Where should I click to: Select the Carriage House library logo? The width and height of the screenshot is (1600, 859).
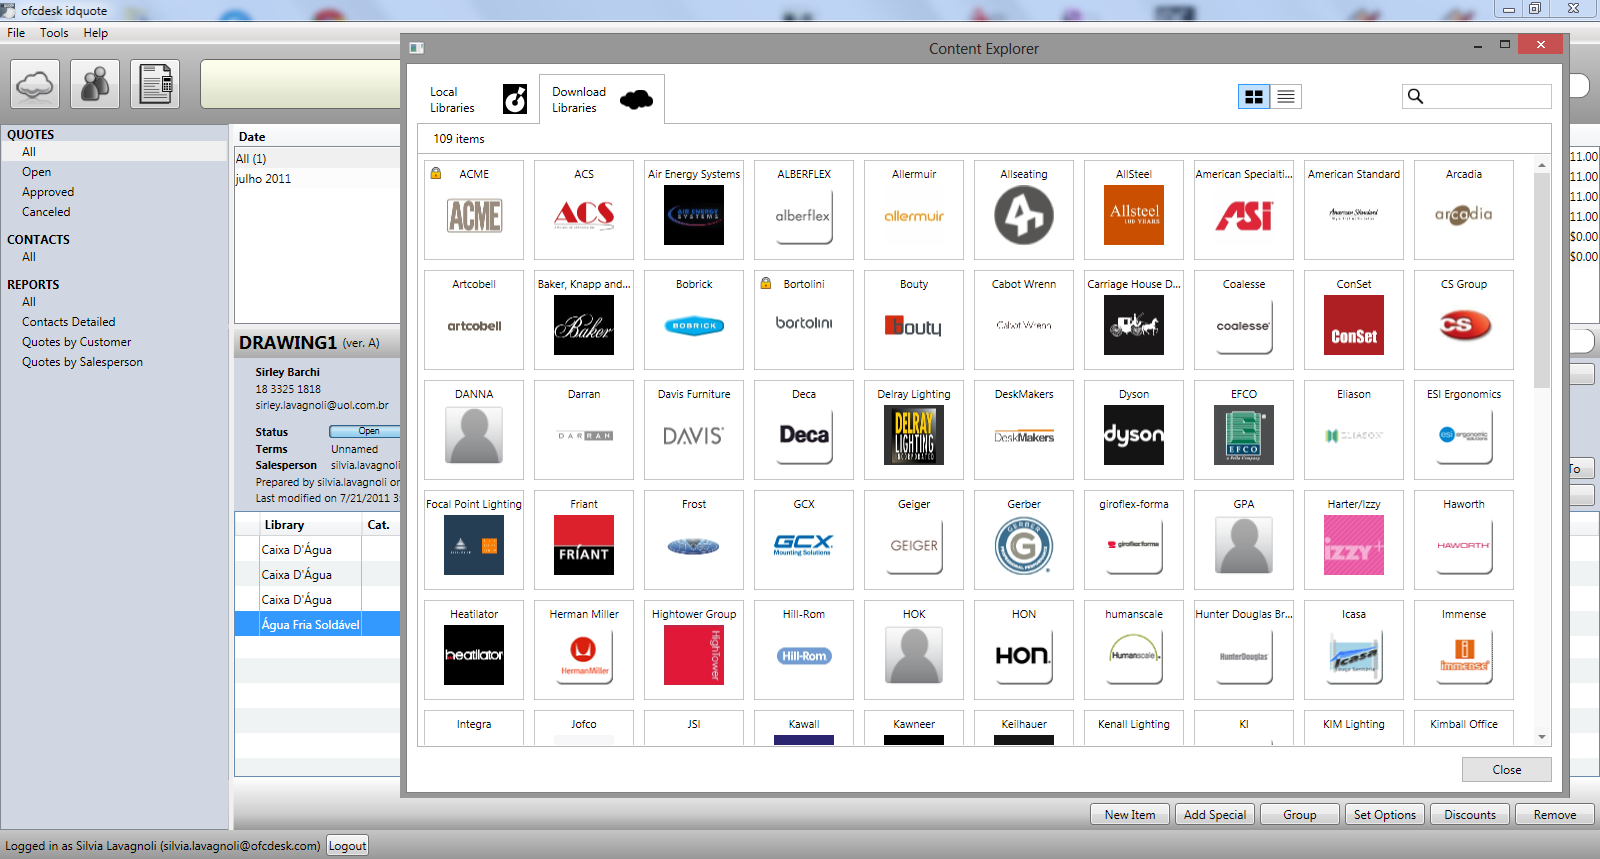tap(1134, 325)
